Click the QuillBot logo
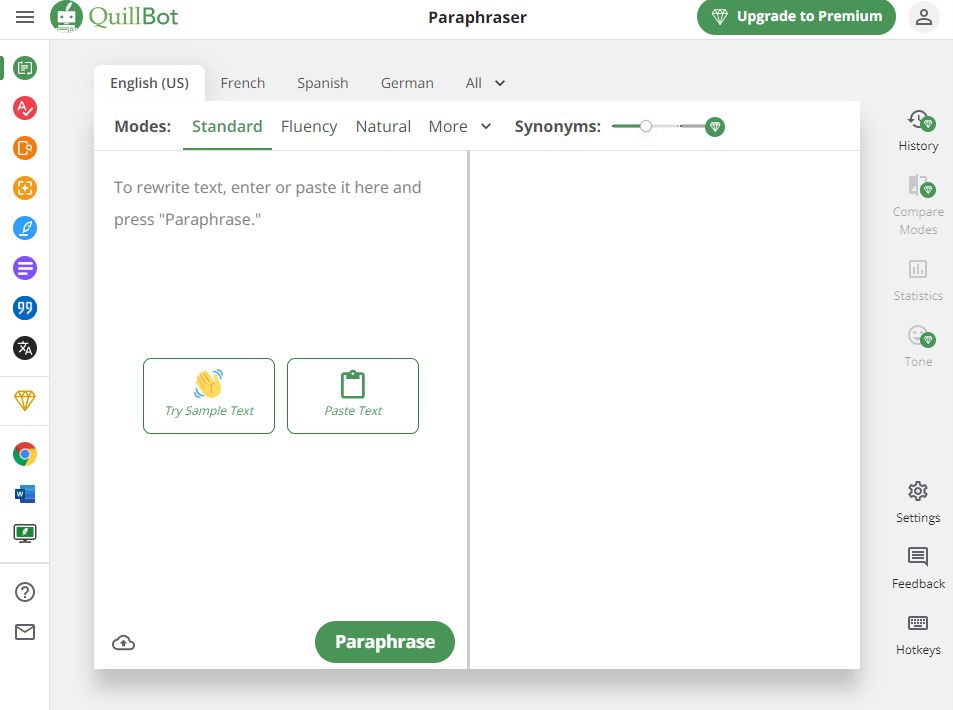 click(114, 16)
